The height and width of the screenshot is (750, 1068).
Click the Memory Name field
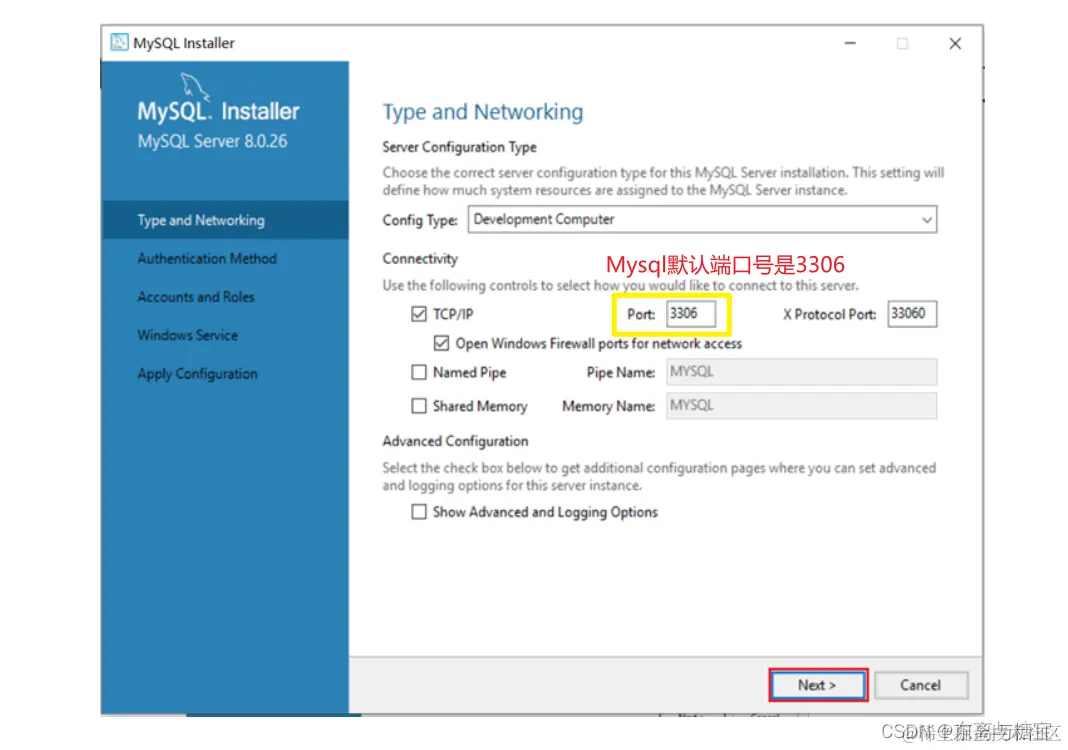pyautogui.click(x=801, y=406)
